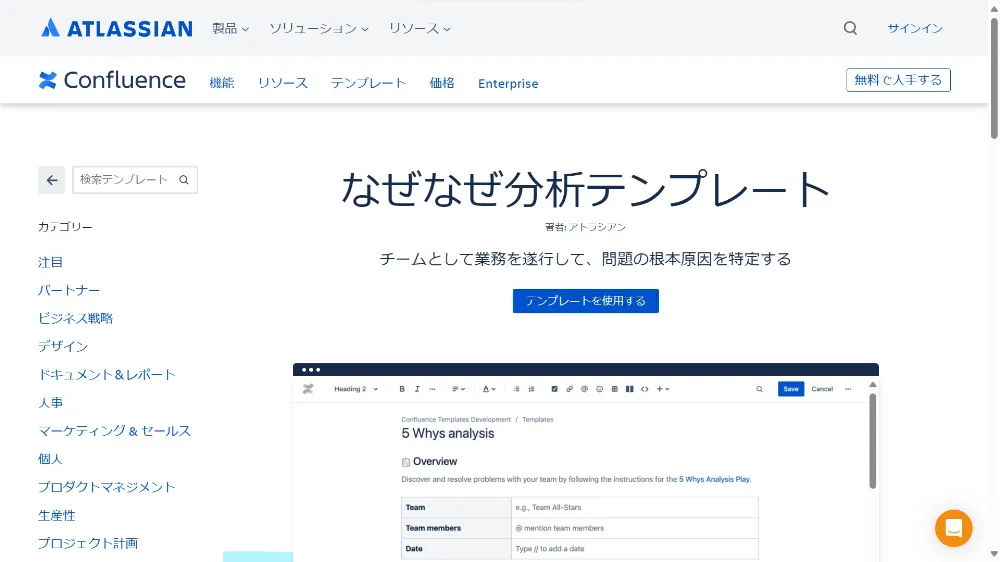Click the 無料で入手する button
This screenshot has height=562, width=1000.
898,80
